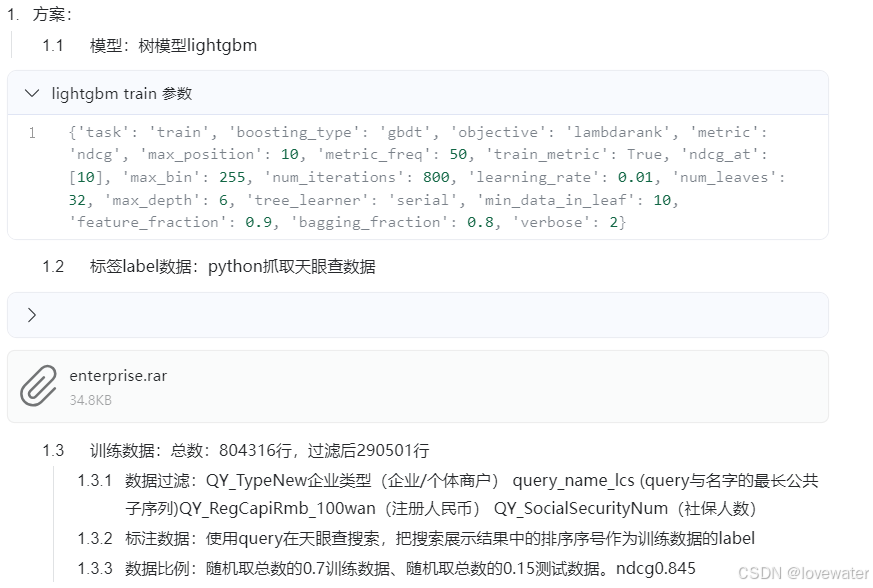873x588 pixels.
Task: Click query_name_lcs text in 1.3.1
Action: [x=573, y=481]
